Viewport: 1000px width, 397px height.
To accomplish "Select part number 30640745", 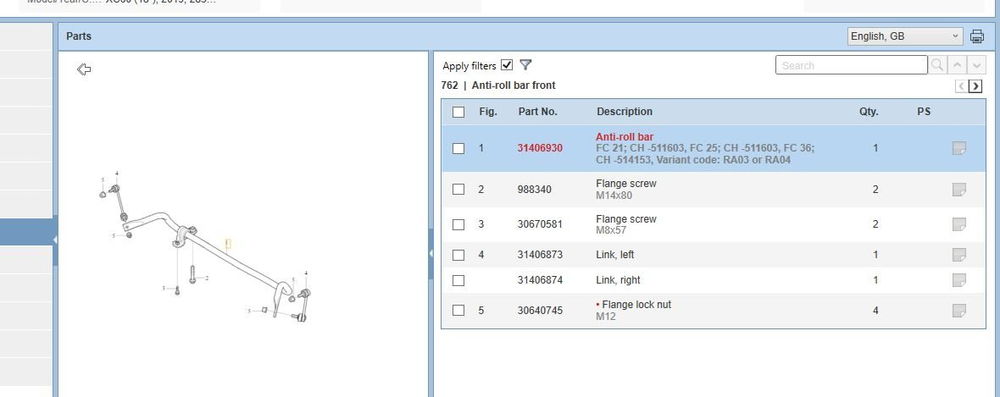I will pos(540,311).
